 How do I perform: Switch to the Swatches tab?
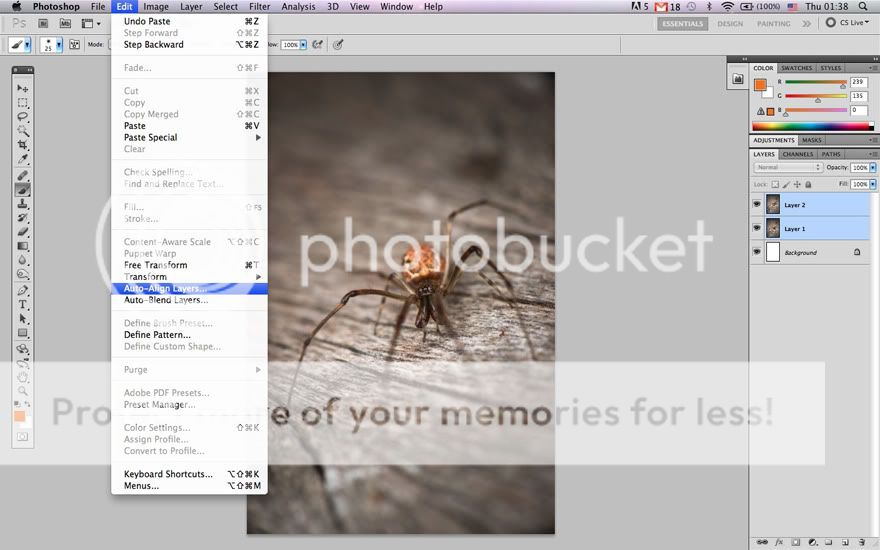pyautogui.click(x=796, y=68)
